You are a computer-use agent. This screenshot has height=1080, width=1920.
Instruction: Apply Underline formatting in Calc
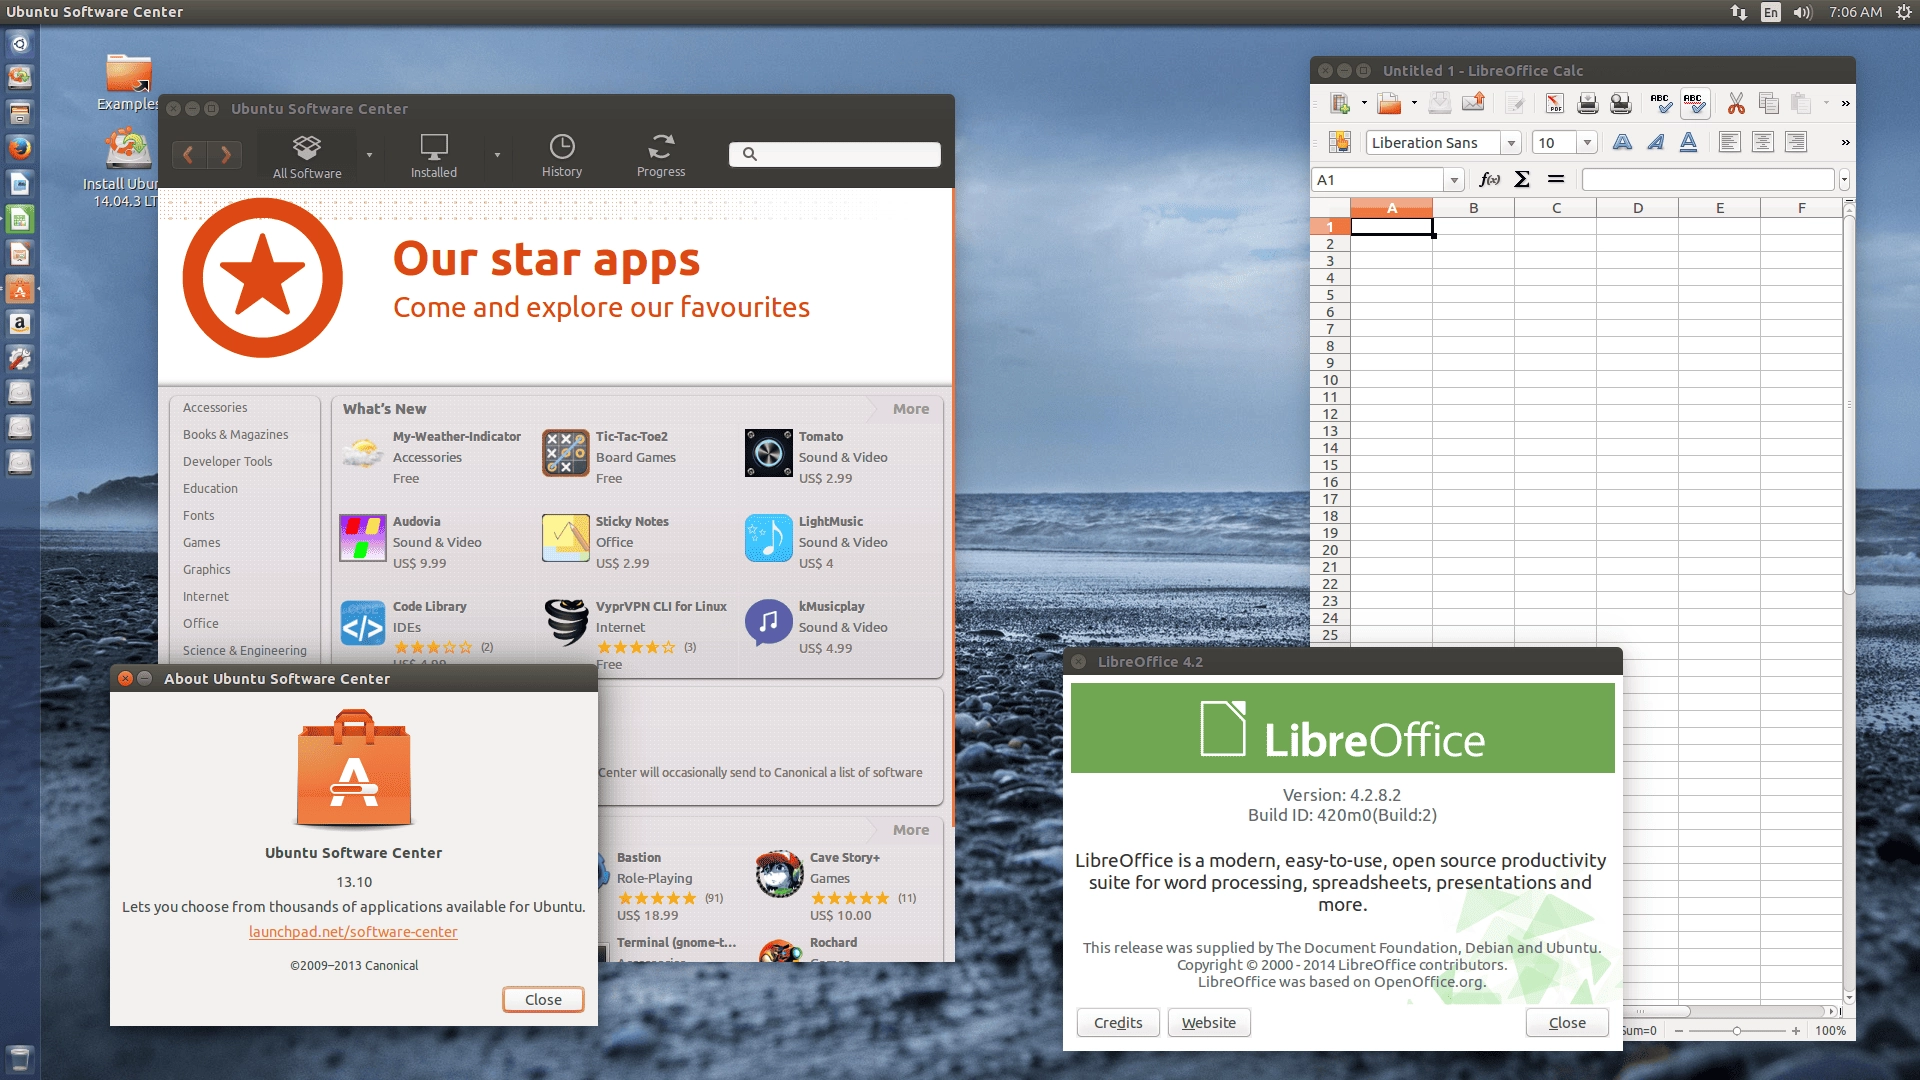point(1688,142)
